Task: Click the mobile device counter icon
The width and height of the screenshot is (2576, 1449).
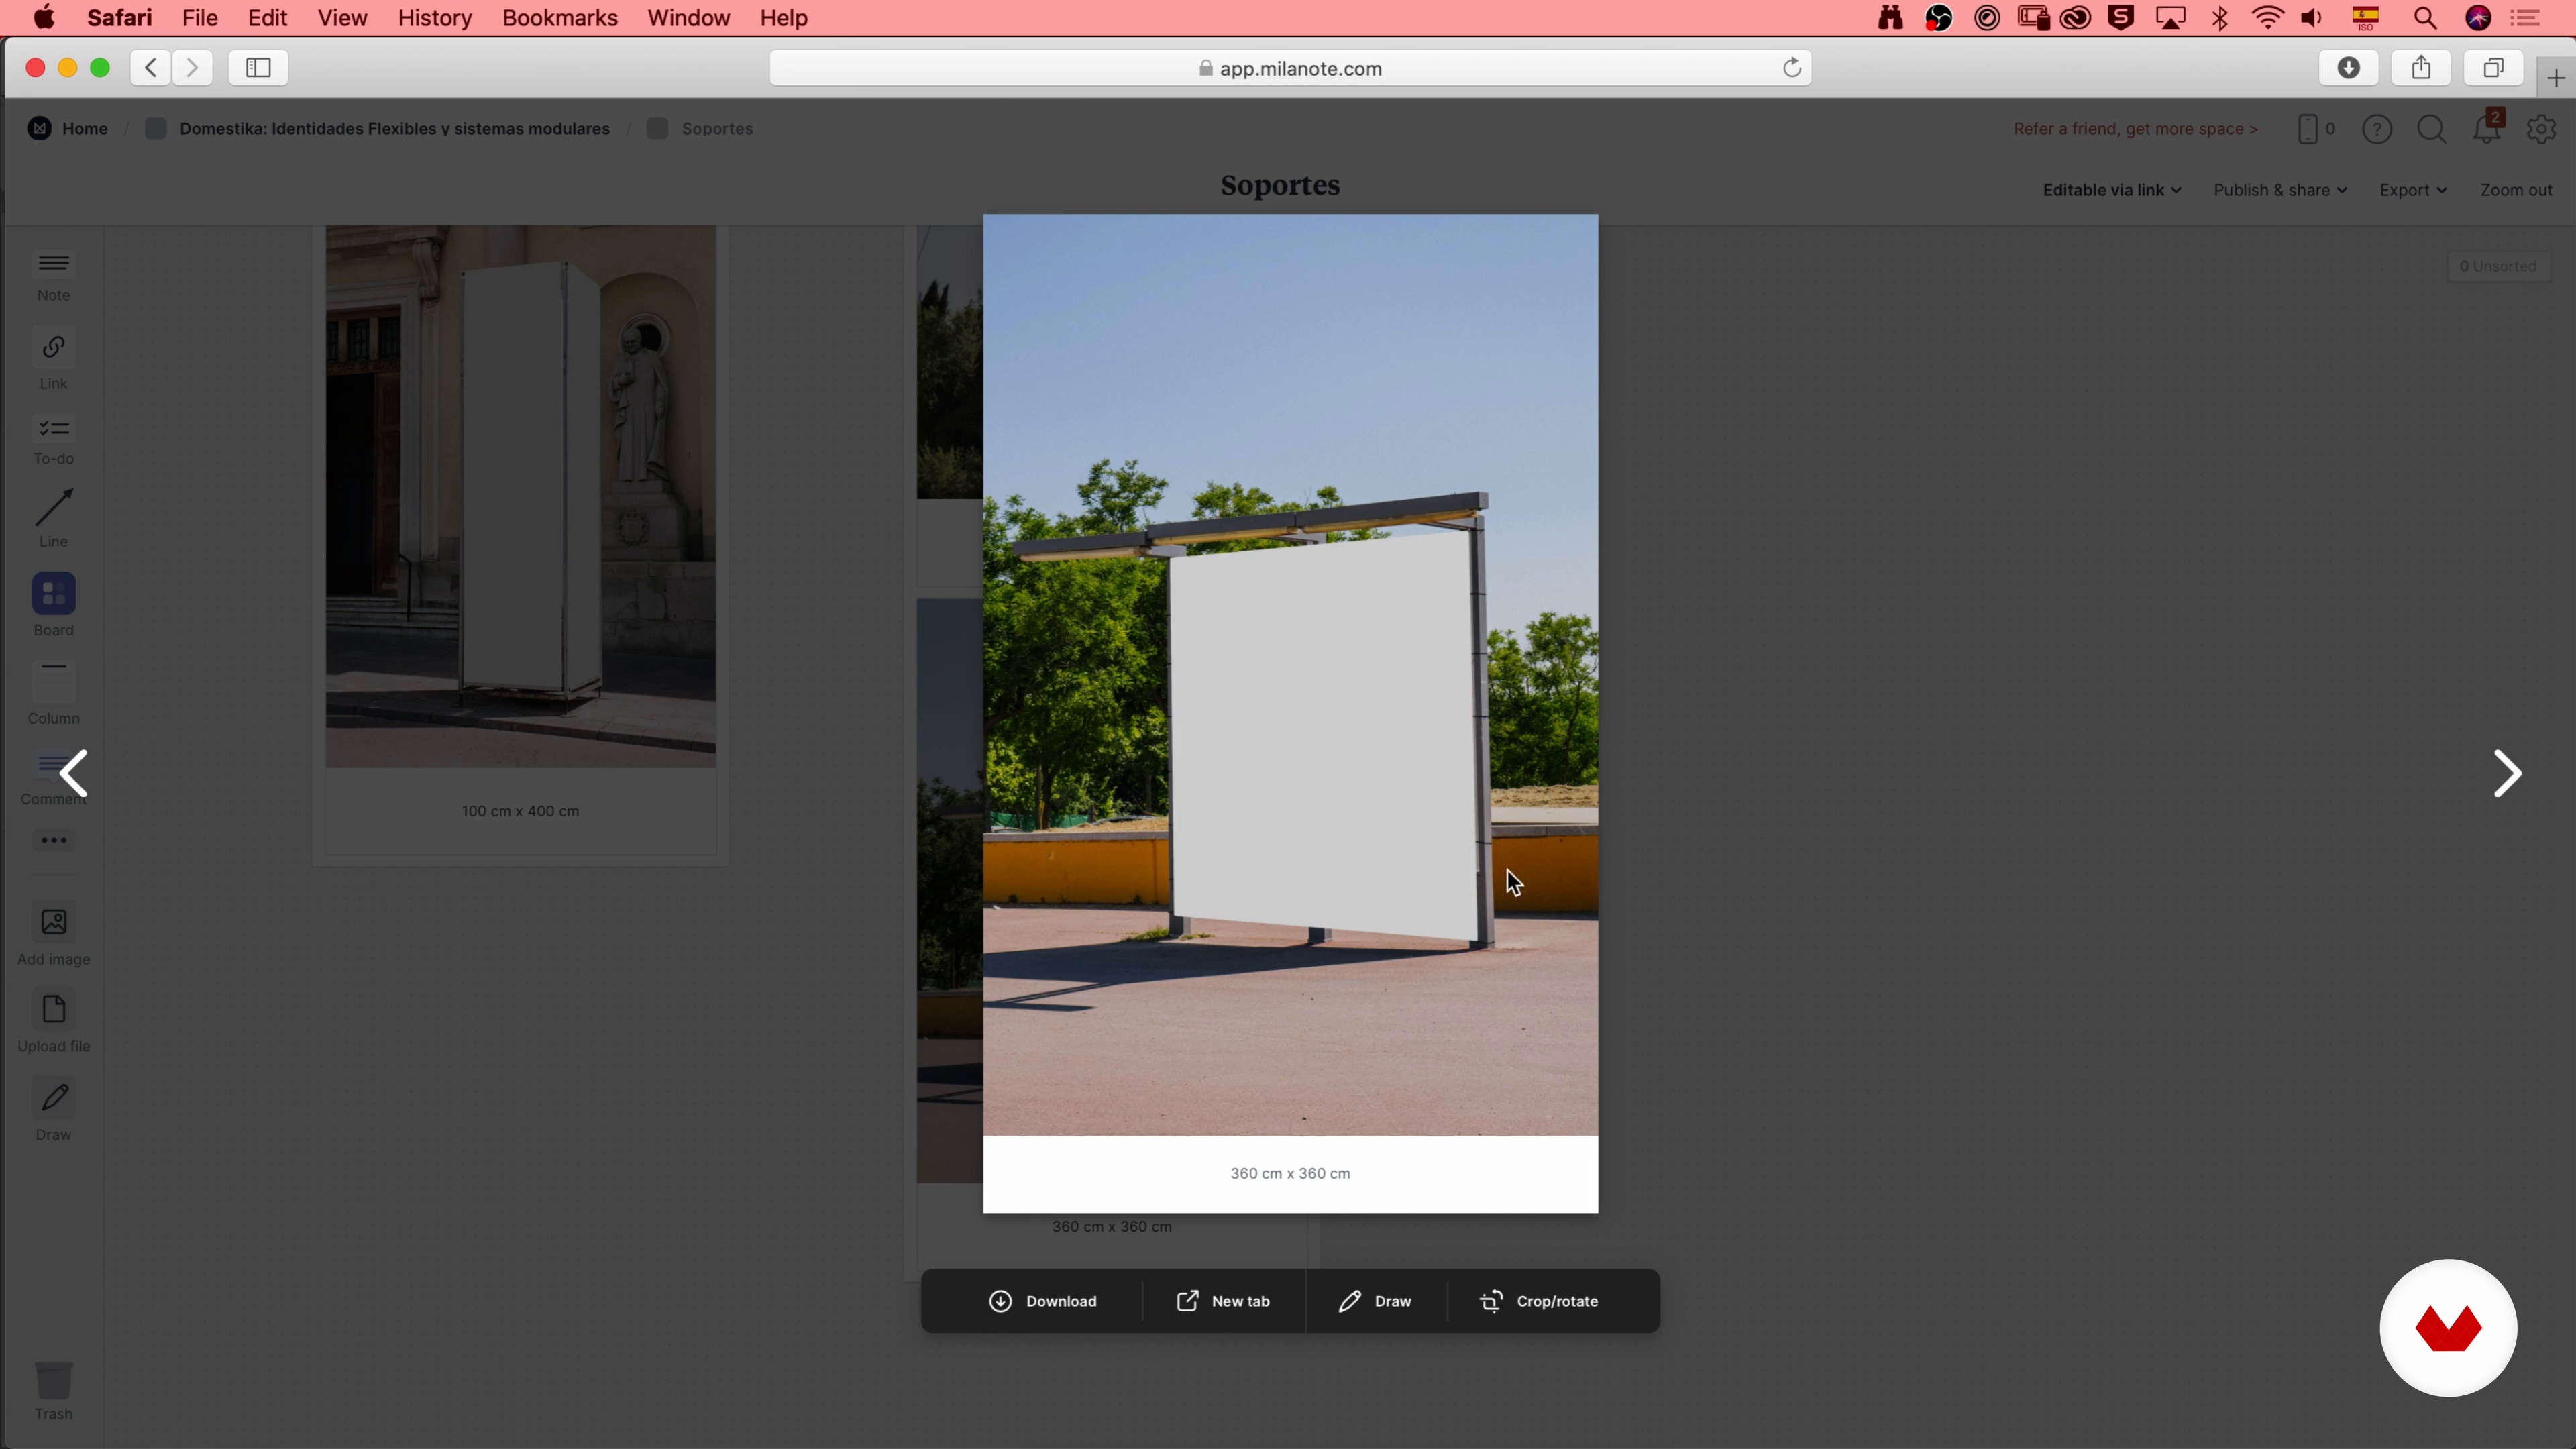Action: click(2315, 129)
